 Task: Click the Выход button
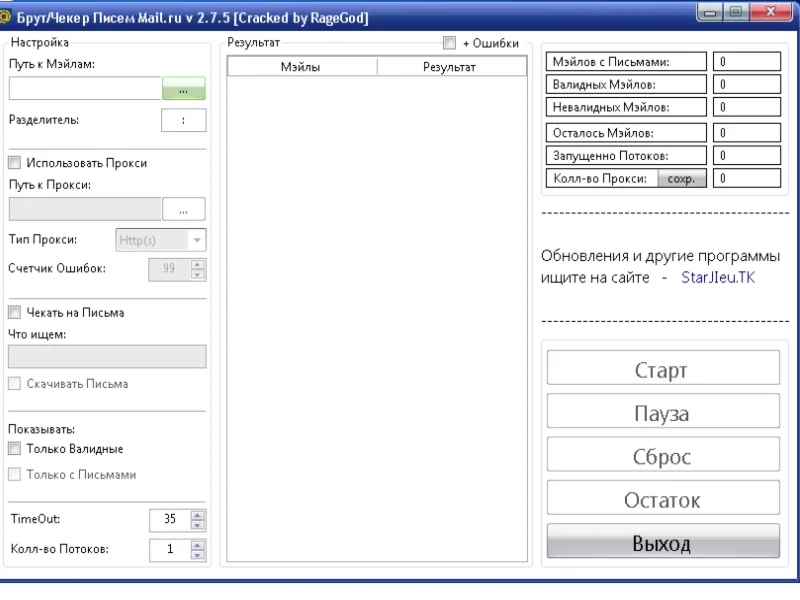tap(663, 541)
